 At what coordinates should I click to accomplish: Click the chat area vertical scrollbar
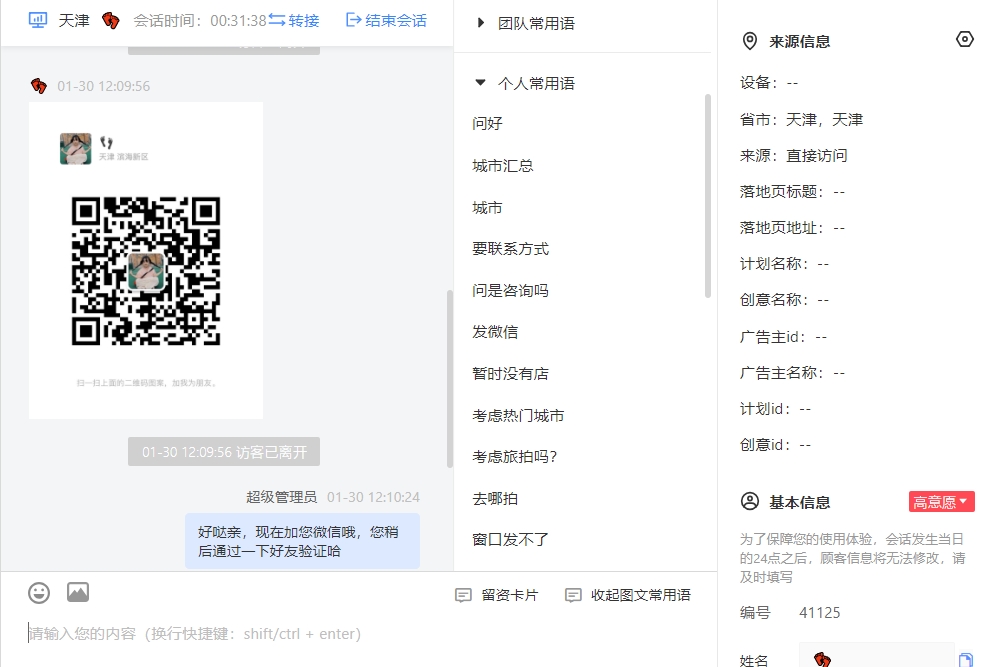[x=449, y=379]
